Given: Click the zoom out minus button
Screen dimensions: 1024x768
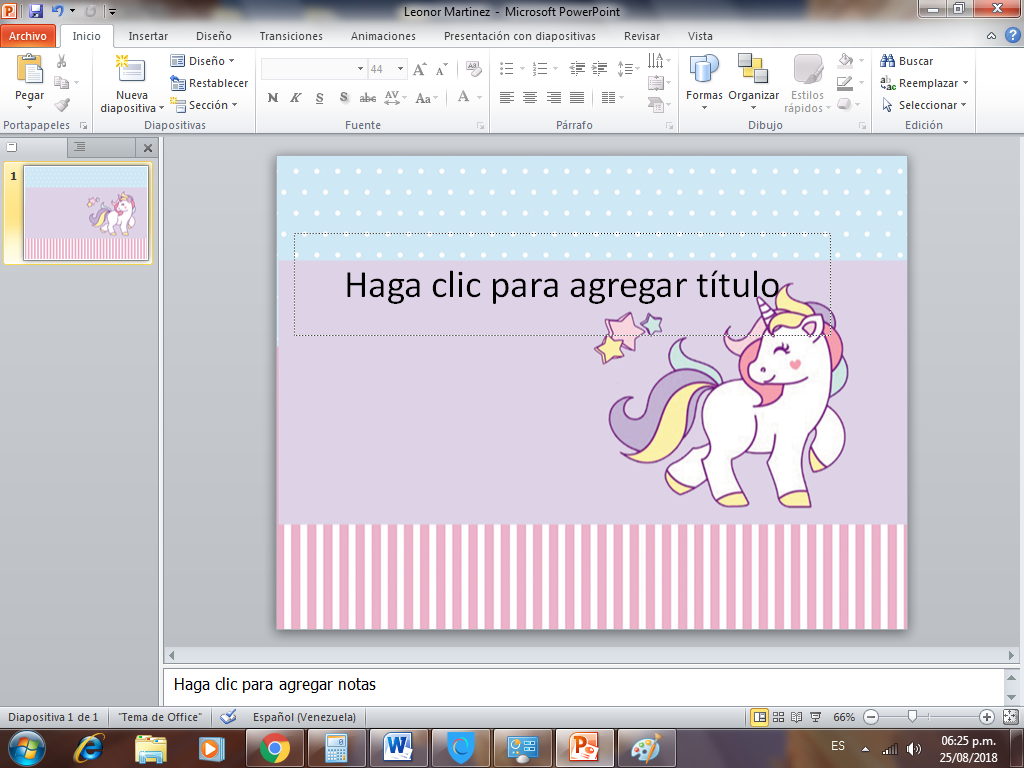Looking at the screenshot, I should click(871, 717).
